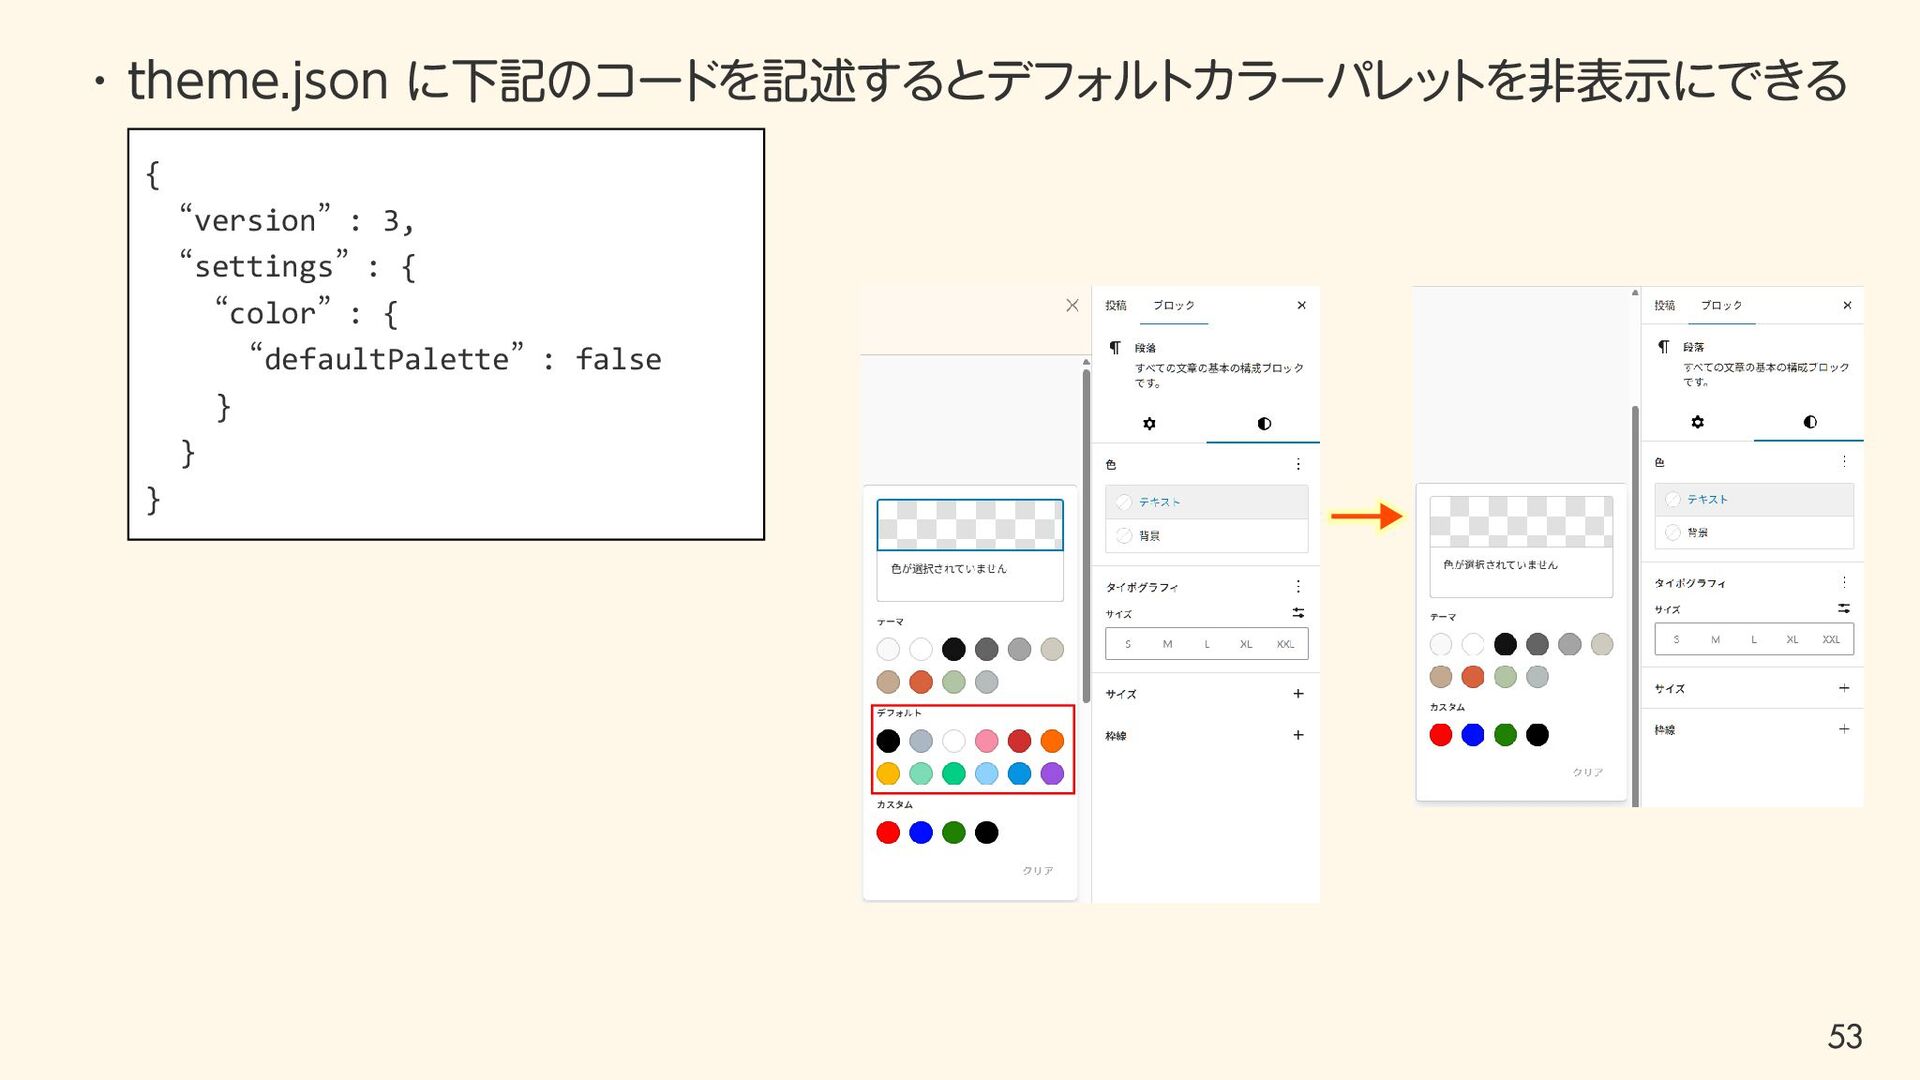Select S font size in left panel

coord(1128,644)
